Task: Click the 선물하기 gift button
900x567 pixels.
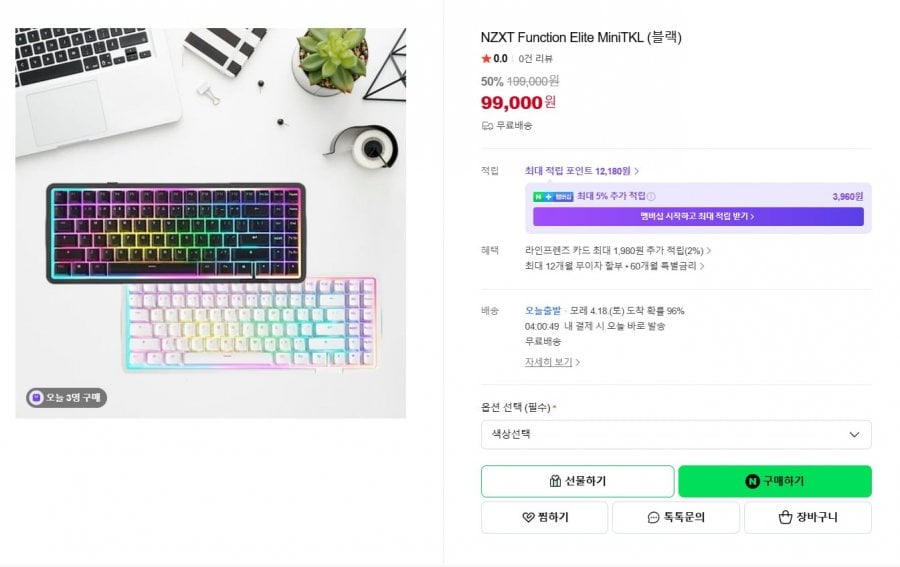Action: pyautogui.click(x=577, y=481)
